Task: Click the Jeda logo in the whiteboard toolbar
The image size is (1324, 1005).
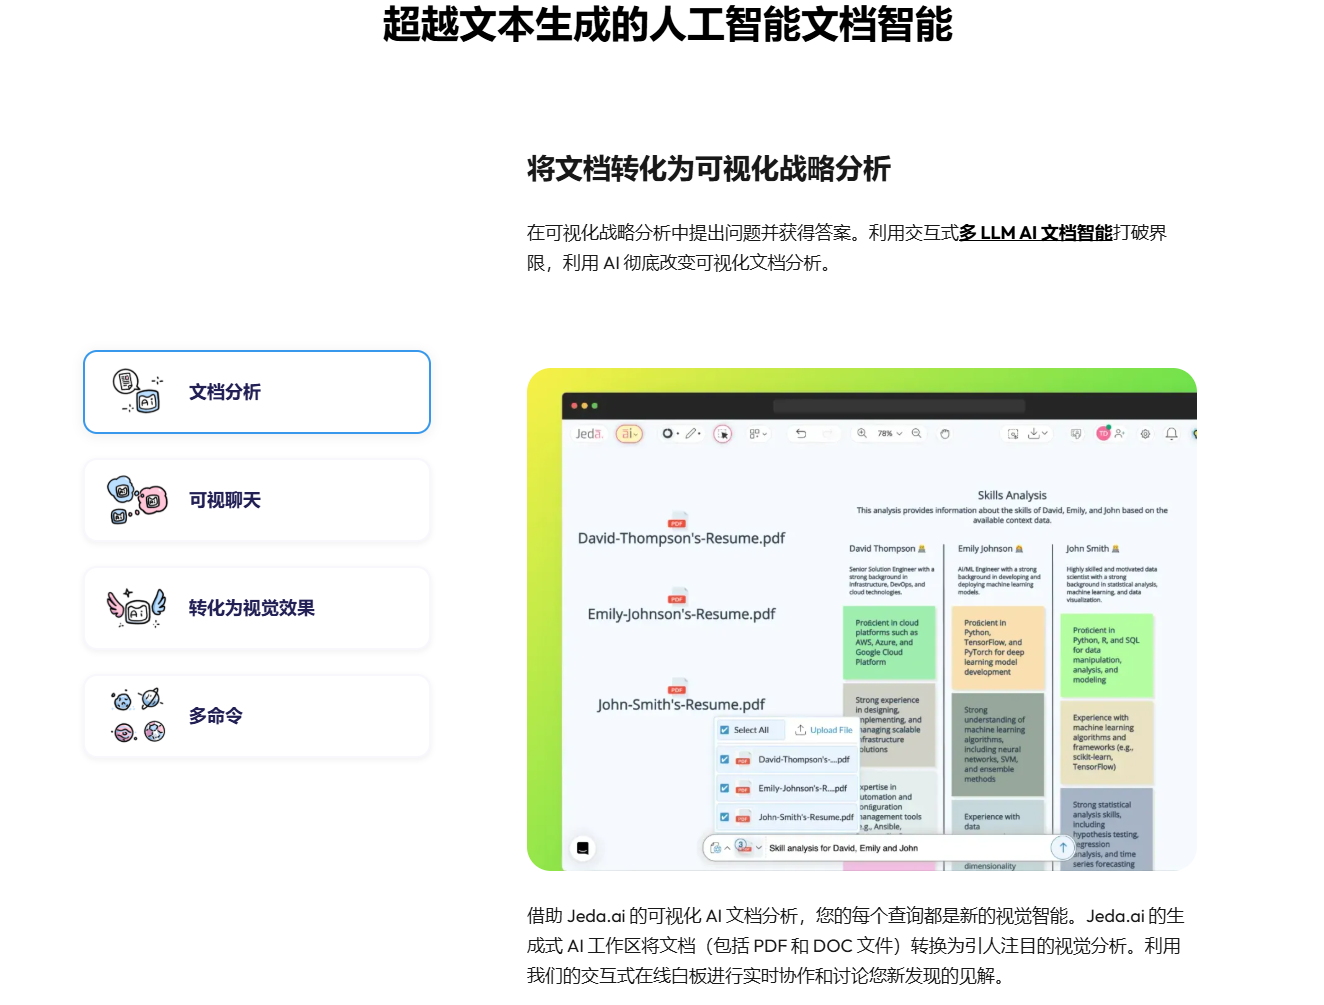Action: click(589, 434)
